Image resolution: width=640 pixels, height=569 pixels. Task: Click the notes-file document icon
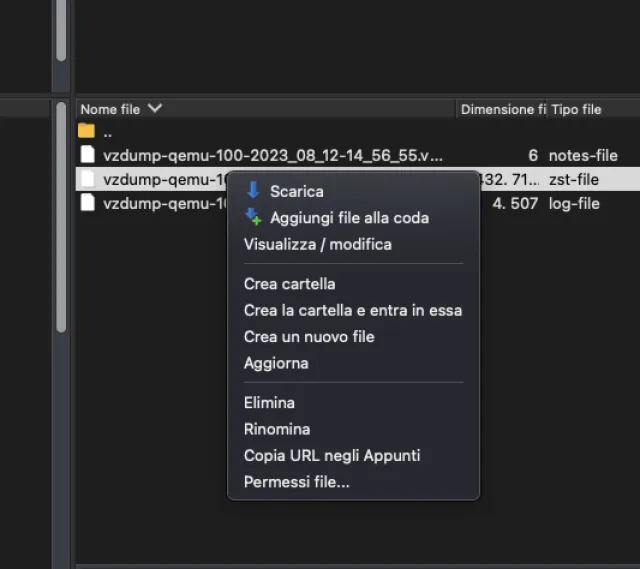pos(87,155)
